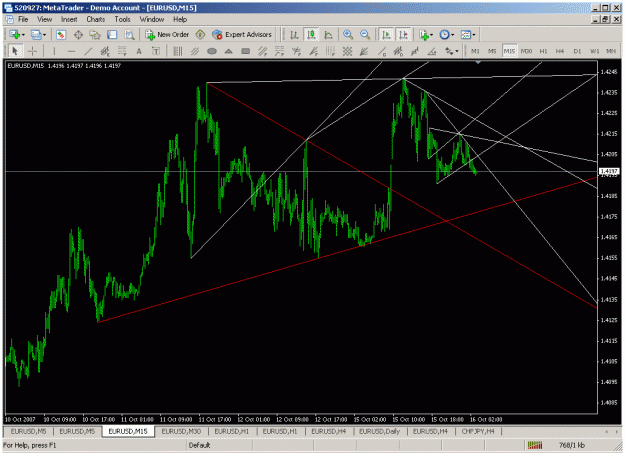Expand the periods clock dropdown arrow
625x453 pixels.
coord(453,35)
